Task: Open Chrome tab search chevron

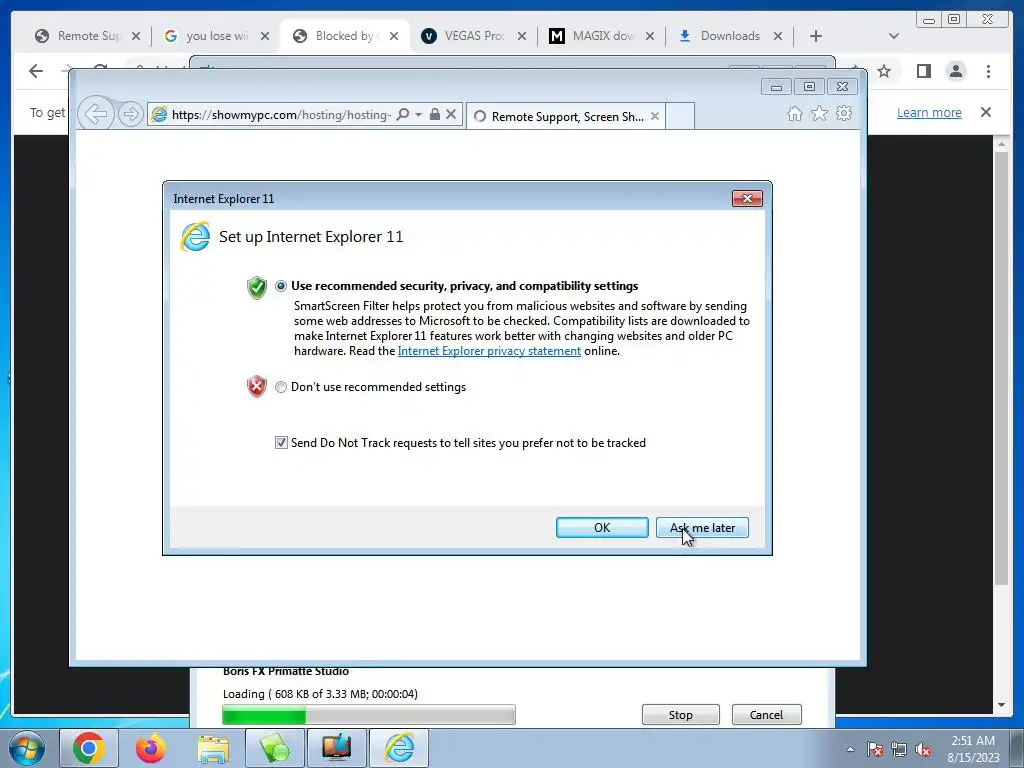Action: point(894,36)
